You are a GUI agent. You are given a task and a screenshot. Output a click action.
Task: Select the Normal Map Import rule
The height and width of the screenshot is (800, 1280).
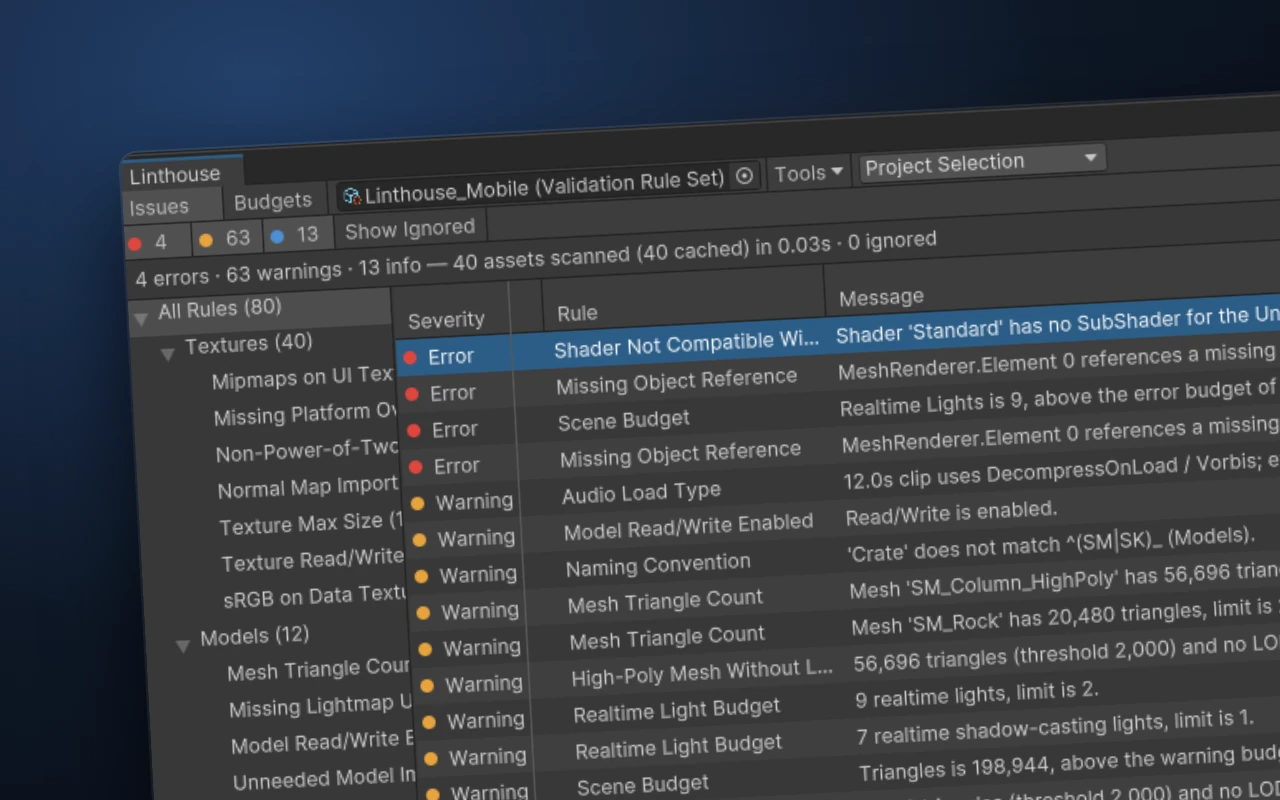coord(309,487)
